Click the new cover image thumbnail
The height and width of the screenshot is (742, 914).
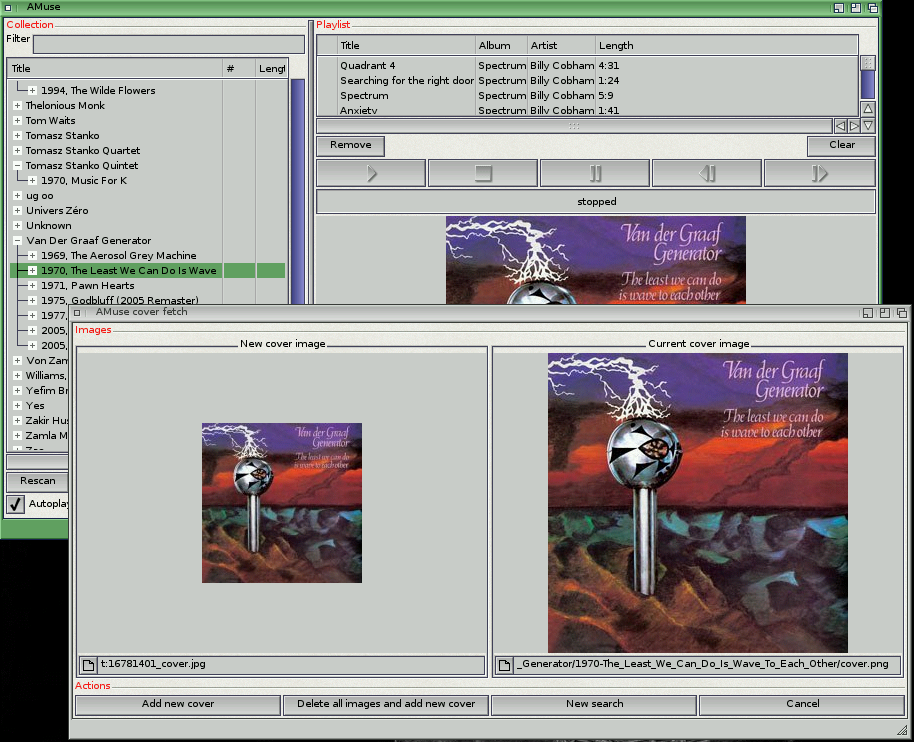tap(282, 502)
